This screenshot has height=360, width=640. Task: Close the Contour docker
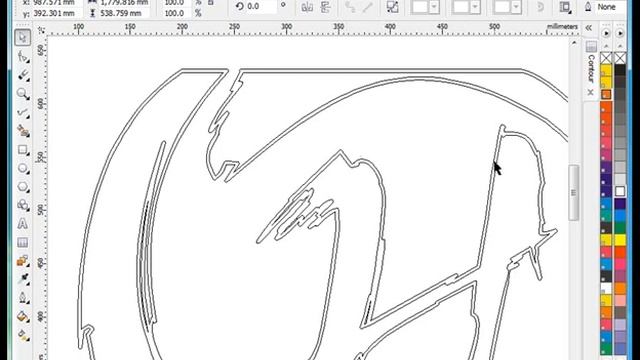tap(591, 93)
